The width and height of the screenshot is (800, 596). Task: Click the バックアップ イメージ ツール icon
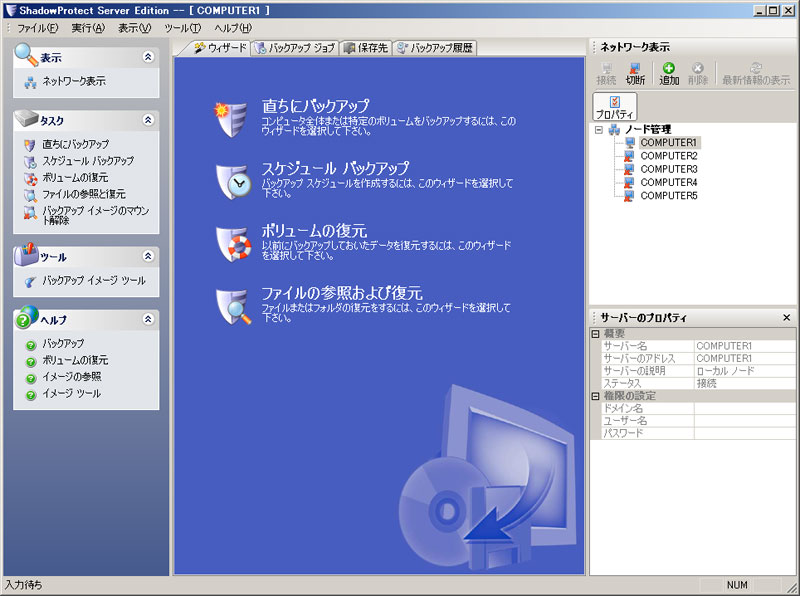[x=30, y=281]
